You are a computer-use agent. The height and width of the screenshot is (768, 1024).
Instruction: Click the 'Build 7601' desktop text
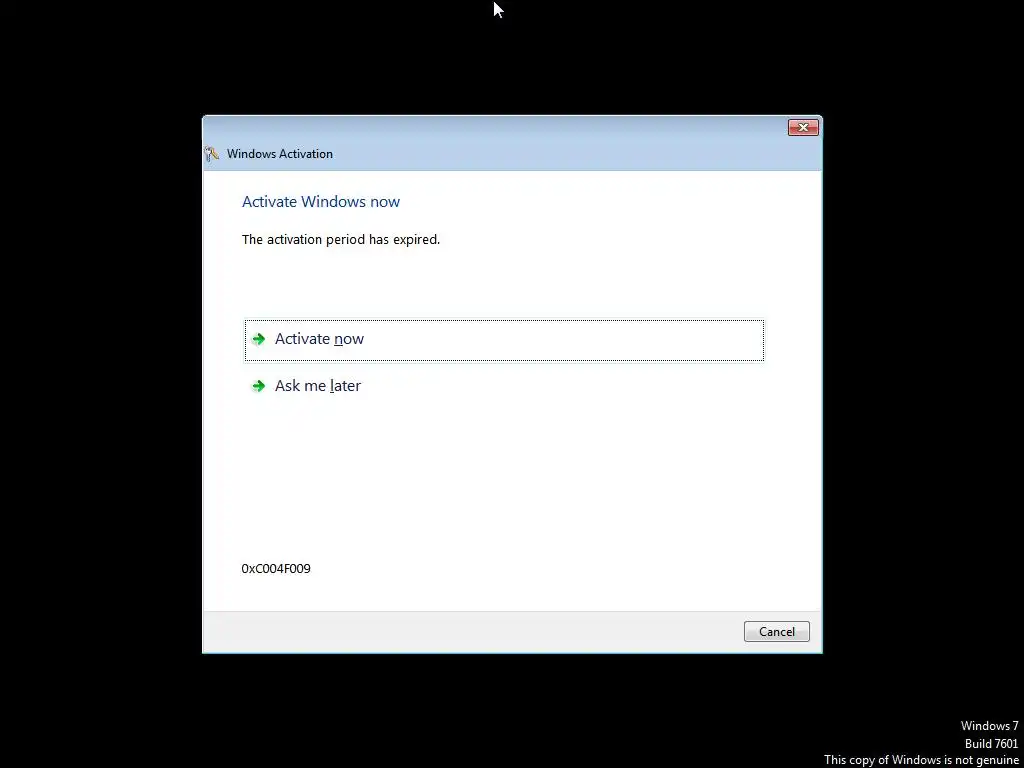pos(991,744)
